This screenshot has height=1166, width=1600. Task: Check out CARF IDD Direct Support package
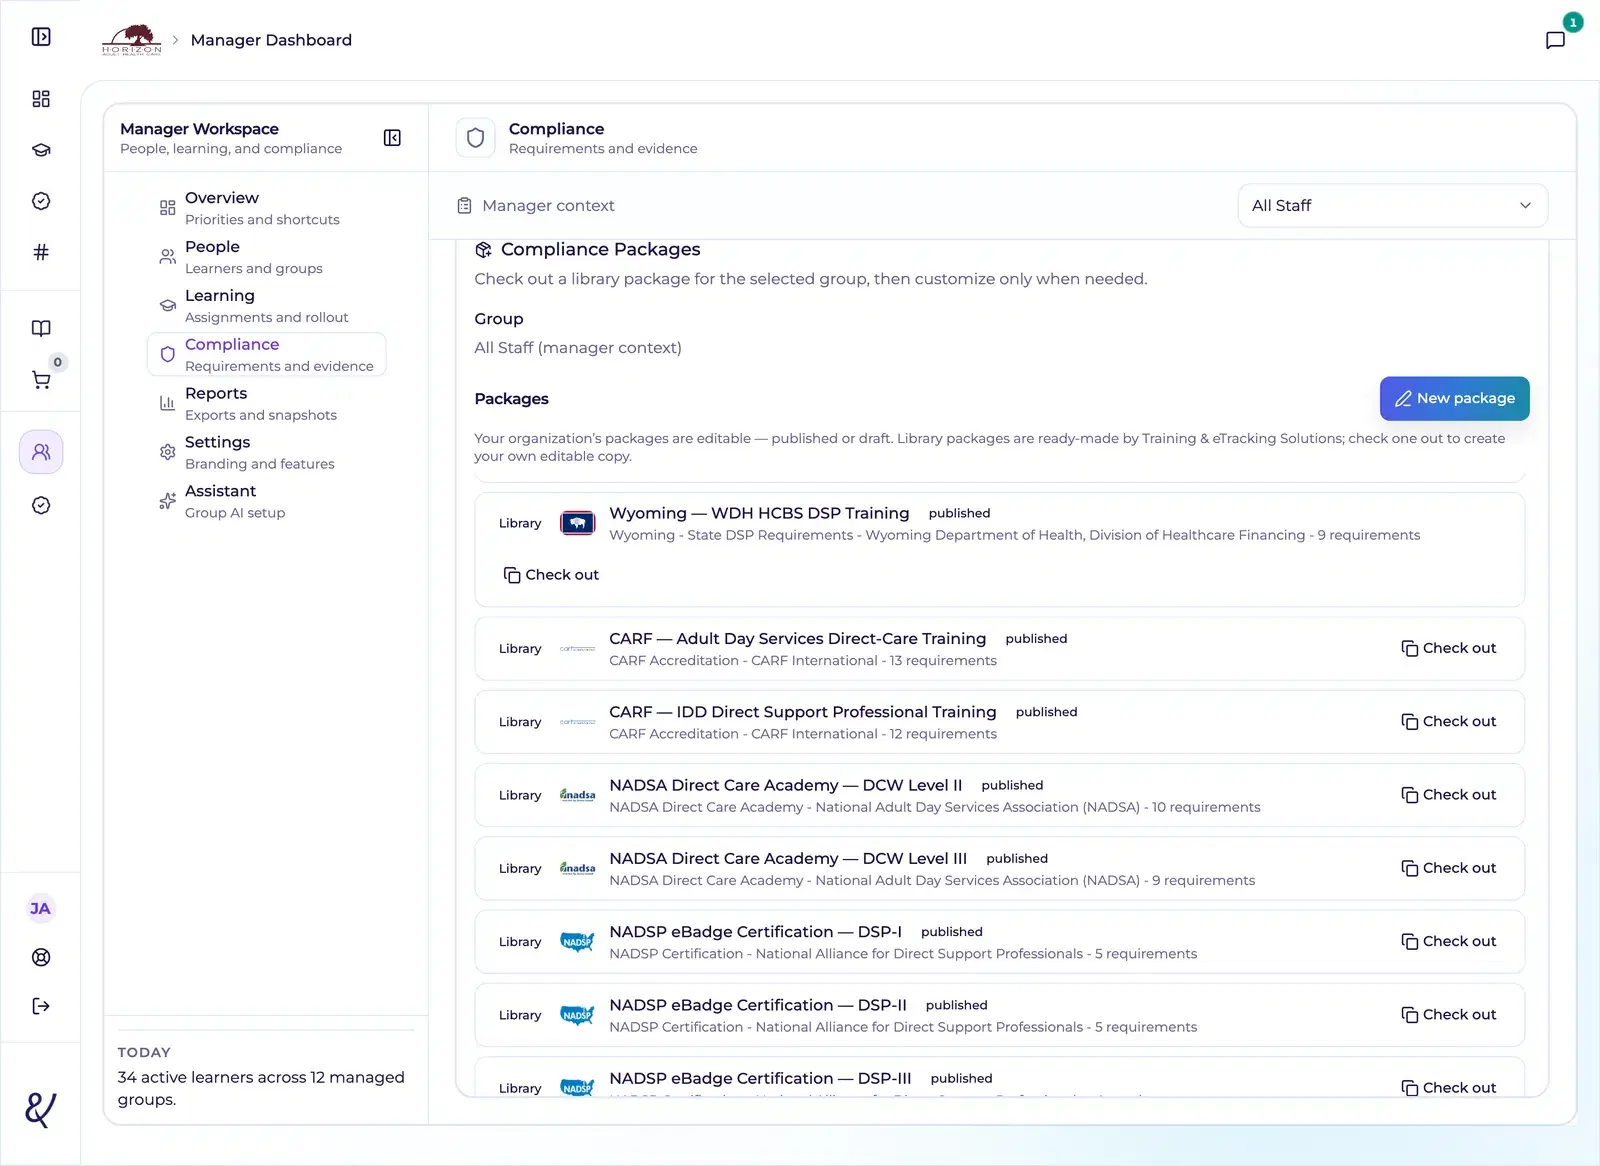point(1448,722)
